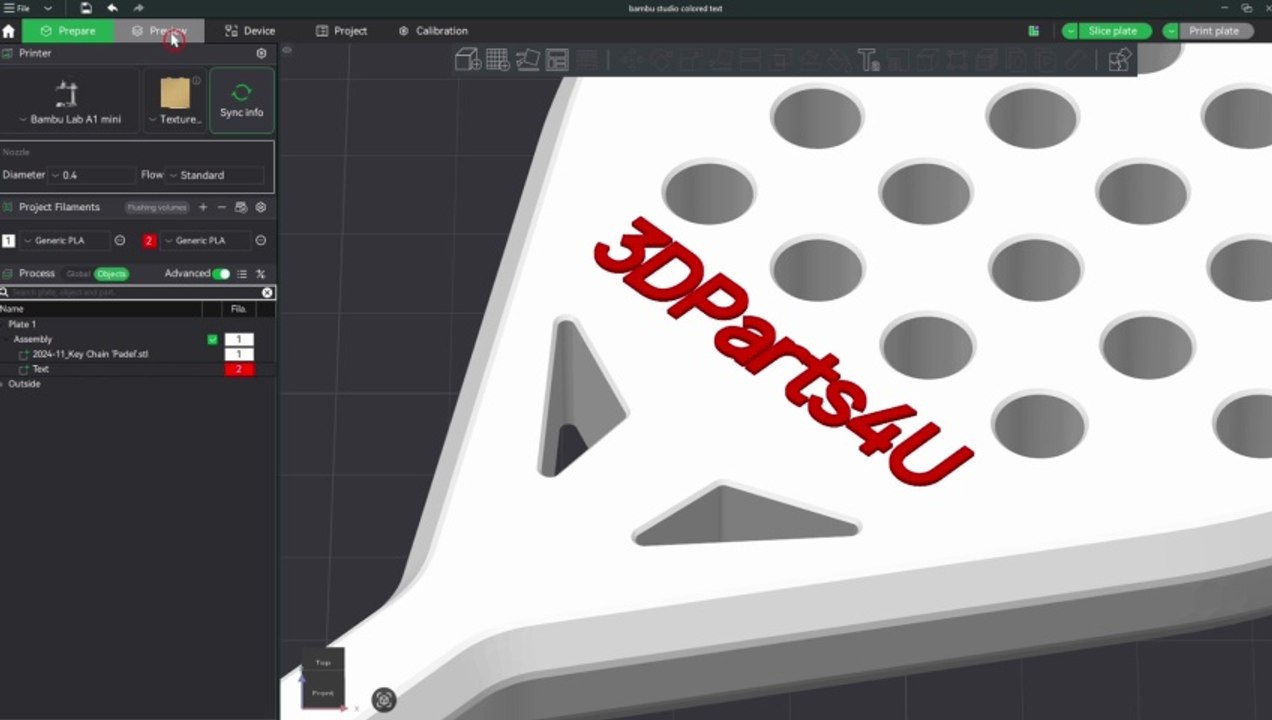Click the Add model cube icon

click(x=468, y=60)
